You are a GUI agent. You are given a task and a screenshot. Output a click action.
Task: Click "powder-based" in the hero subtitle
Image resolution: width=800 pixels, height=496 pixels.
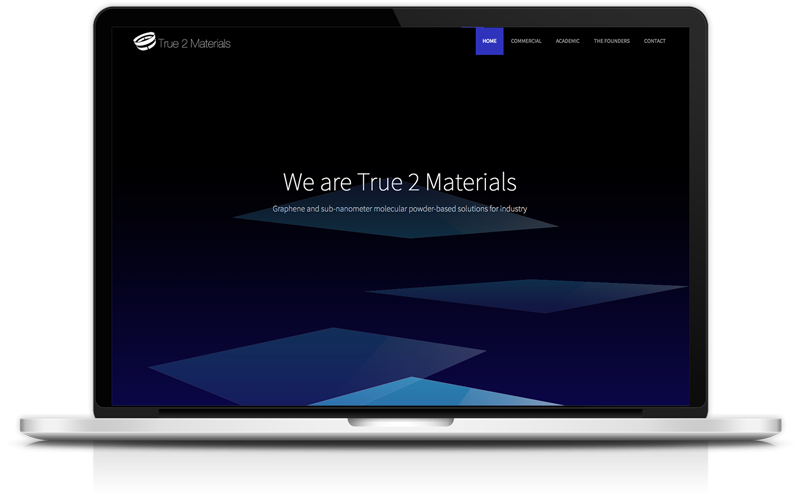click(433, 209)
